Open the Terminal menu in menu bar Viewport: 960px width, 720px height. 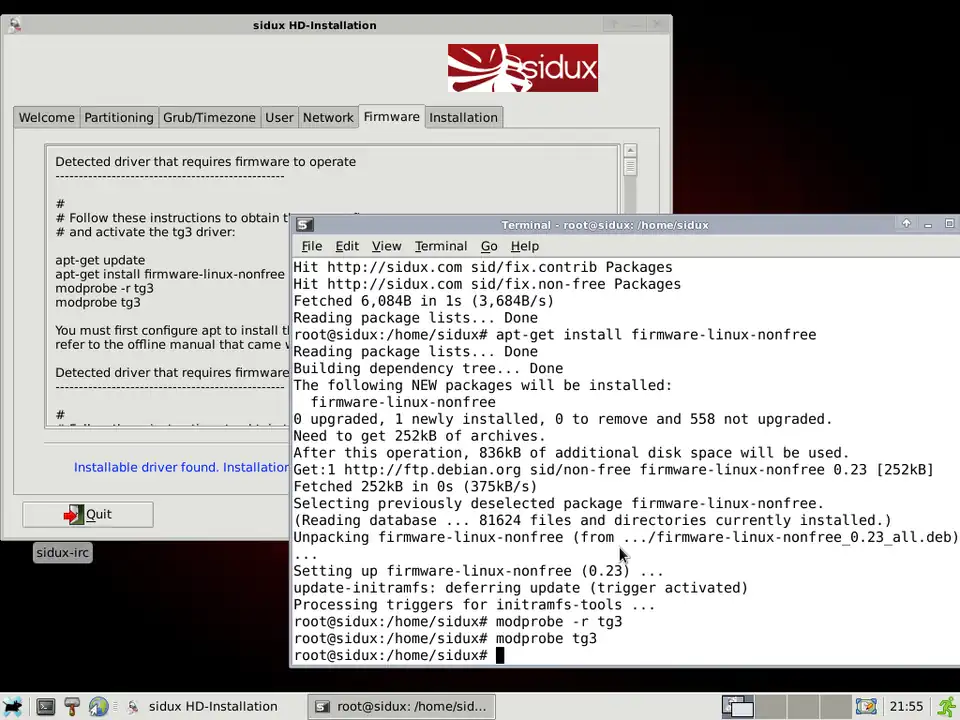pyautogui.click(x=440, y=246)
